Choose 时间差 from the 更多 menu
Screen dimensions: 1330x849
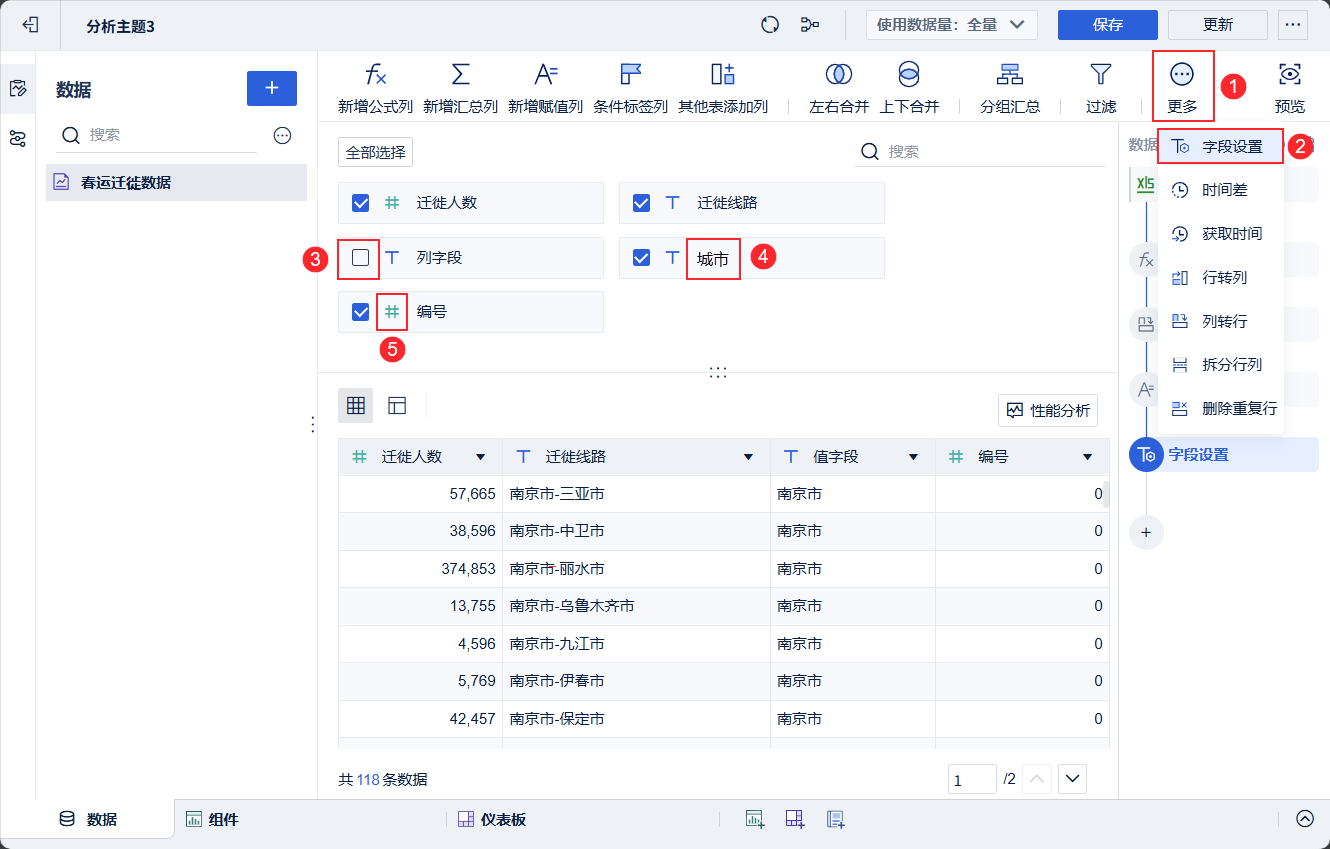[1221, 190]
